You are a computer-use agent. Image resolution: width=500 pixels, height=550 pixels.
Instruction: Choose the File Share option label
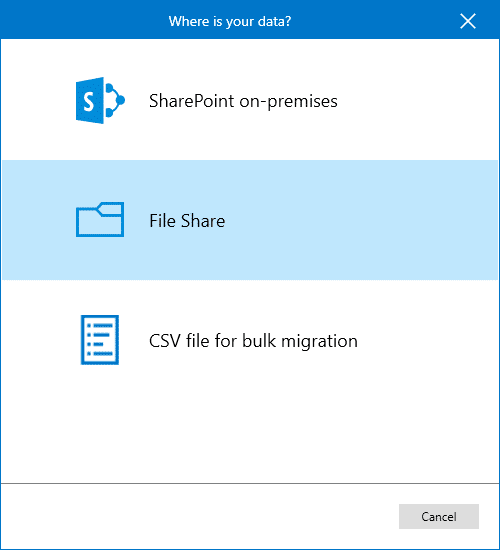click(187, 221)
